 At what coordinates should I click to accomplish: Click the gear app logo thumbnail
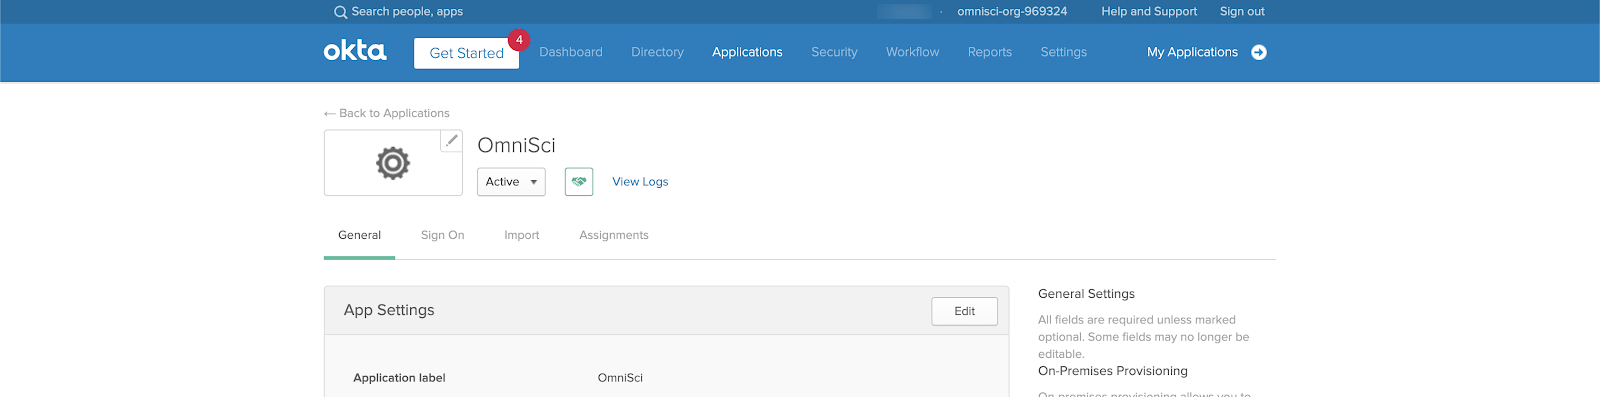(x=393, y=163)
